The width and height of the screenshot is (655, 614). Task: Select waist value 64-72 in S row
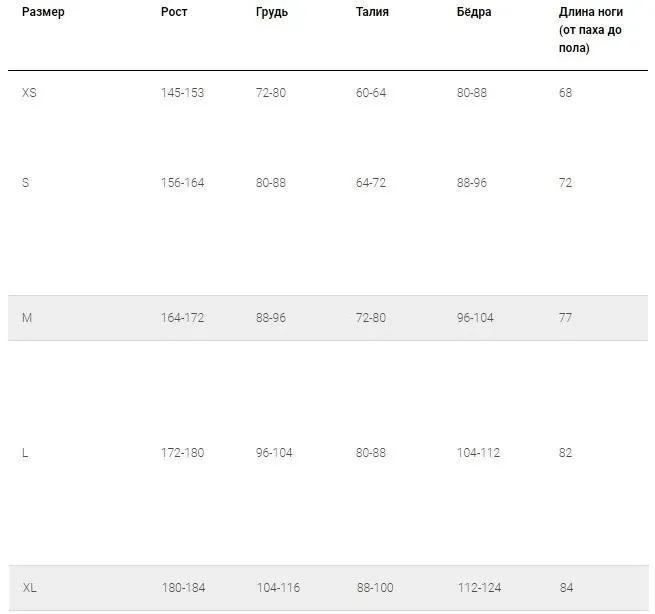[x=371, y=183]
